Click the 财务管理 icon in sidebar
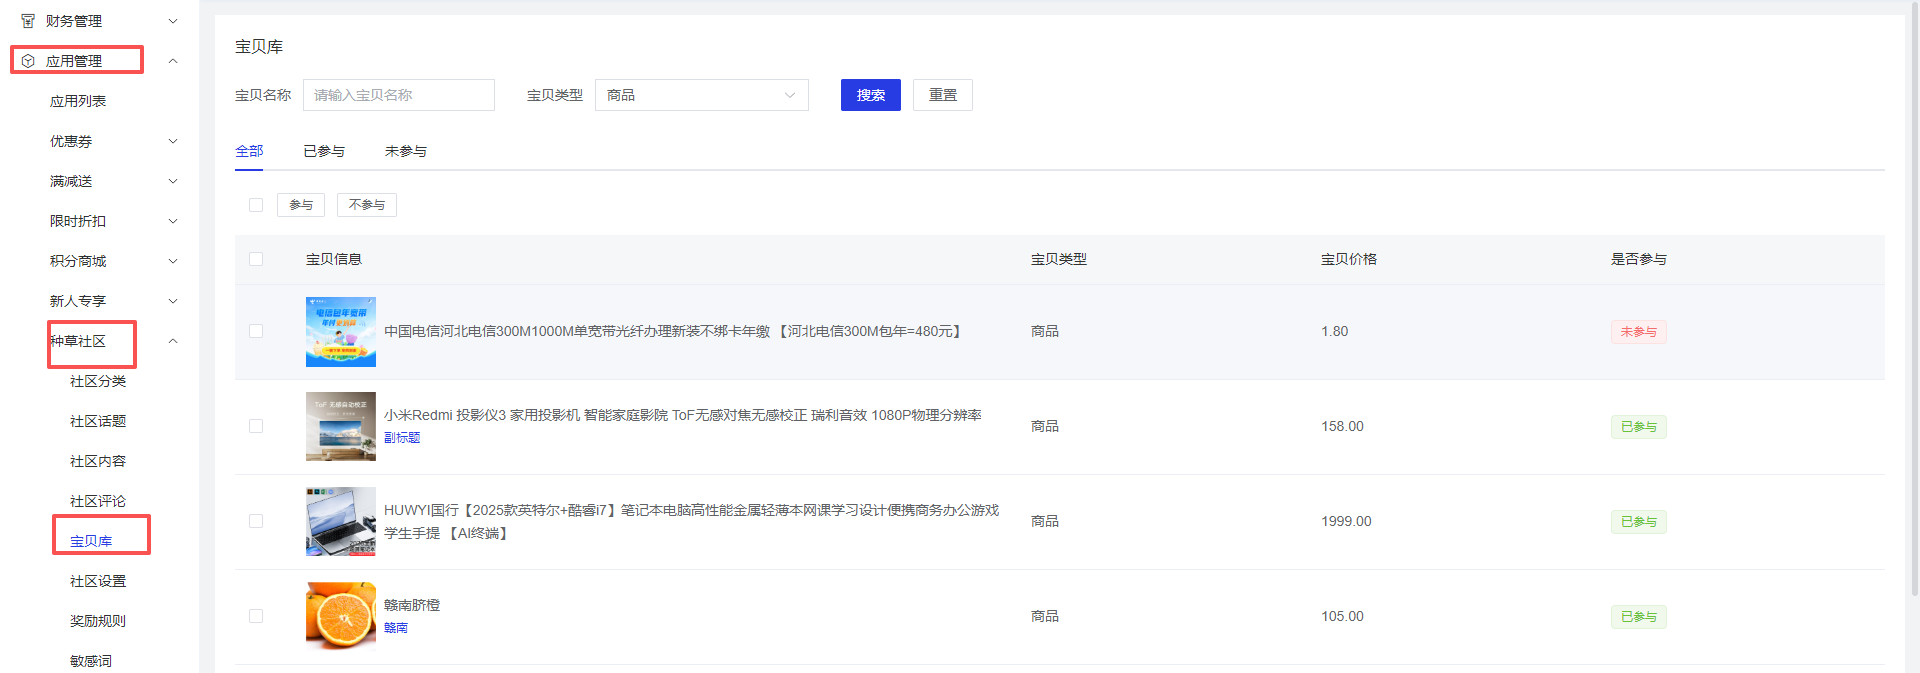This screenshot has height=673, width=1920. (x=28, y=21)
